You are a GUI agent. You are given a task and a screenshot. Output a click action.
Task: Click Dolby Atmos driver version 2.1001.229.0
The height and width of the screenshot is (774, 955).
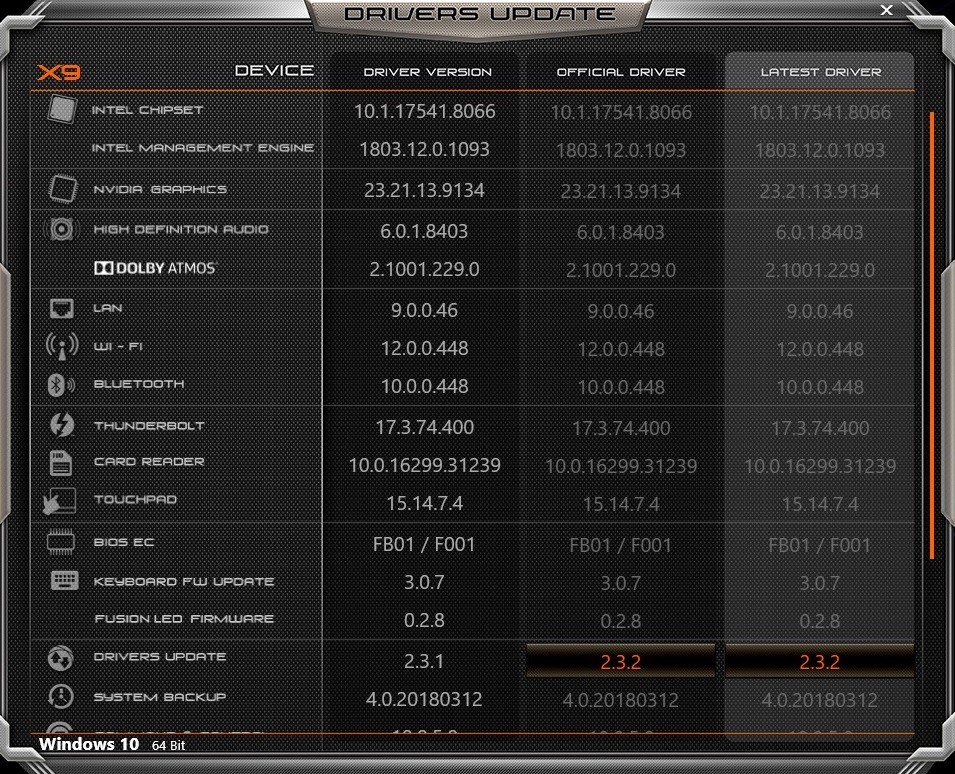pos(425,269)
